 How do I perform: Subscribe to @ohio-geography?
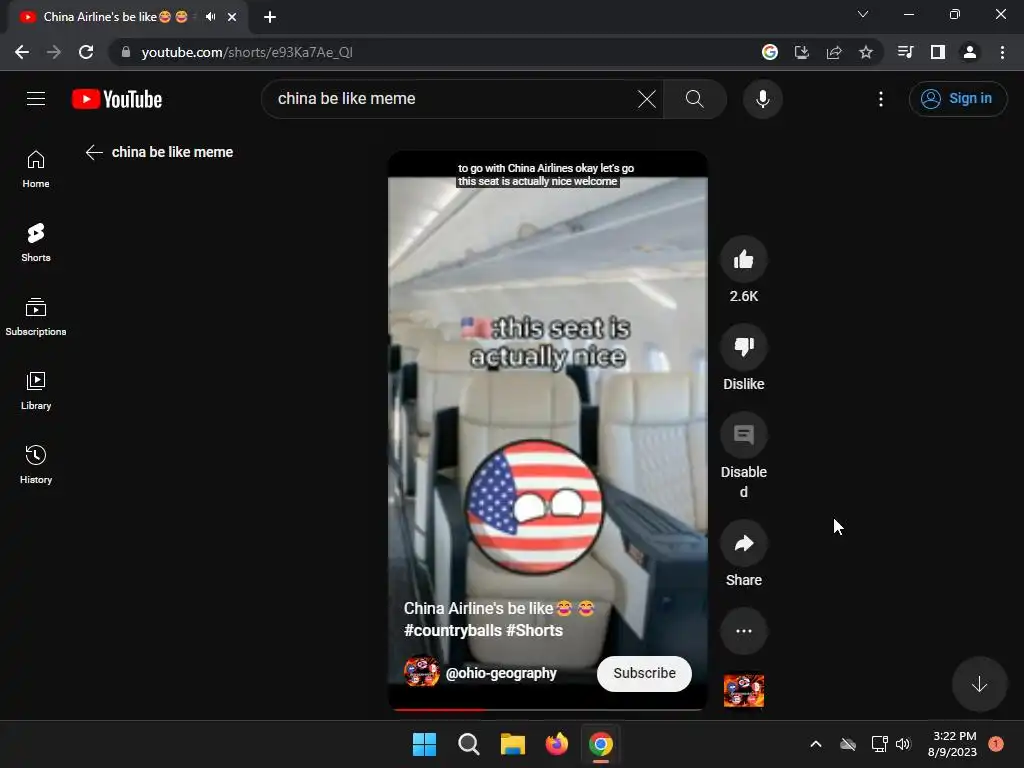pyautogui.click(x=644, y=673)
